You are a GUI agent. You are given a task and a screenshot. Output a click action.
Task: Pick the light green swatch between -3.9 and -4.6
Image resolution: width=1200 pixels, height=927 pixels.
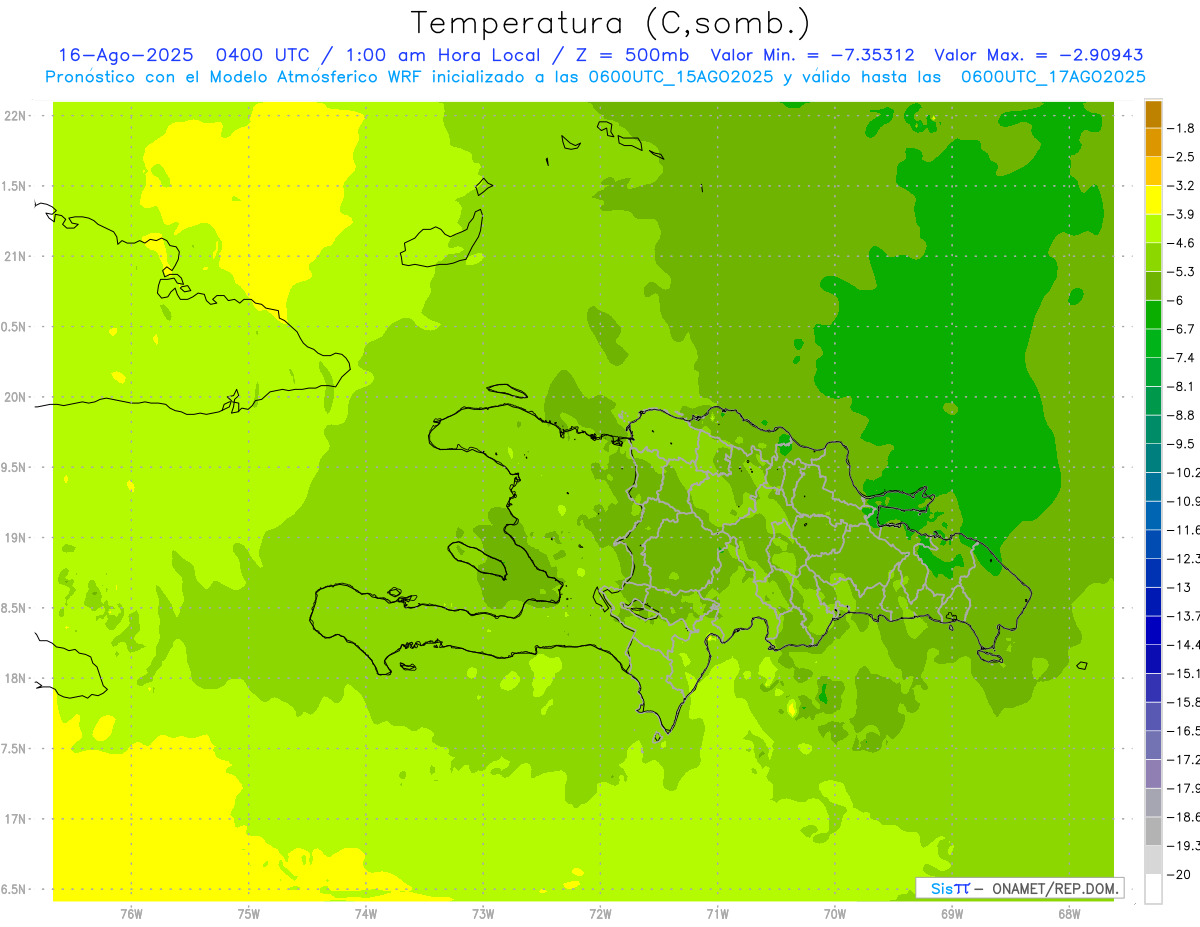click(1153, 229)
